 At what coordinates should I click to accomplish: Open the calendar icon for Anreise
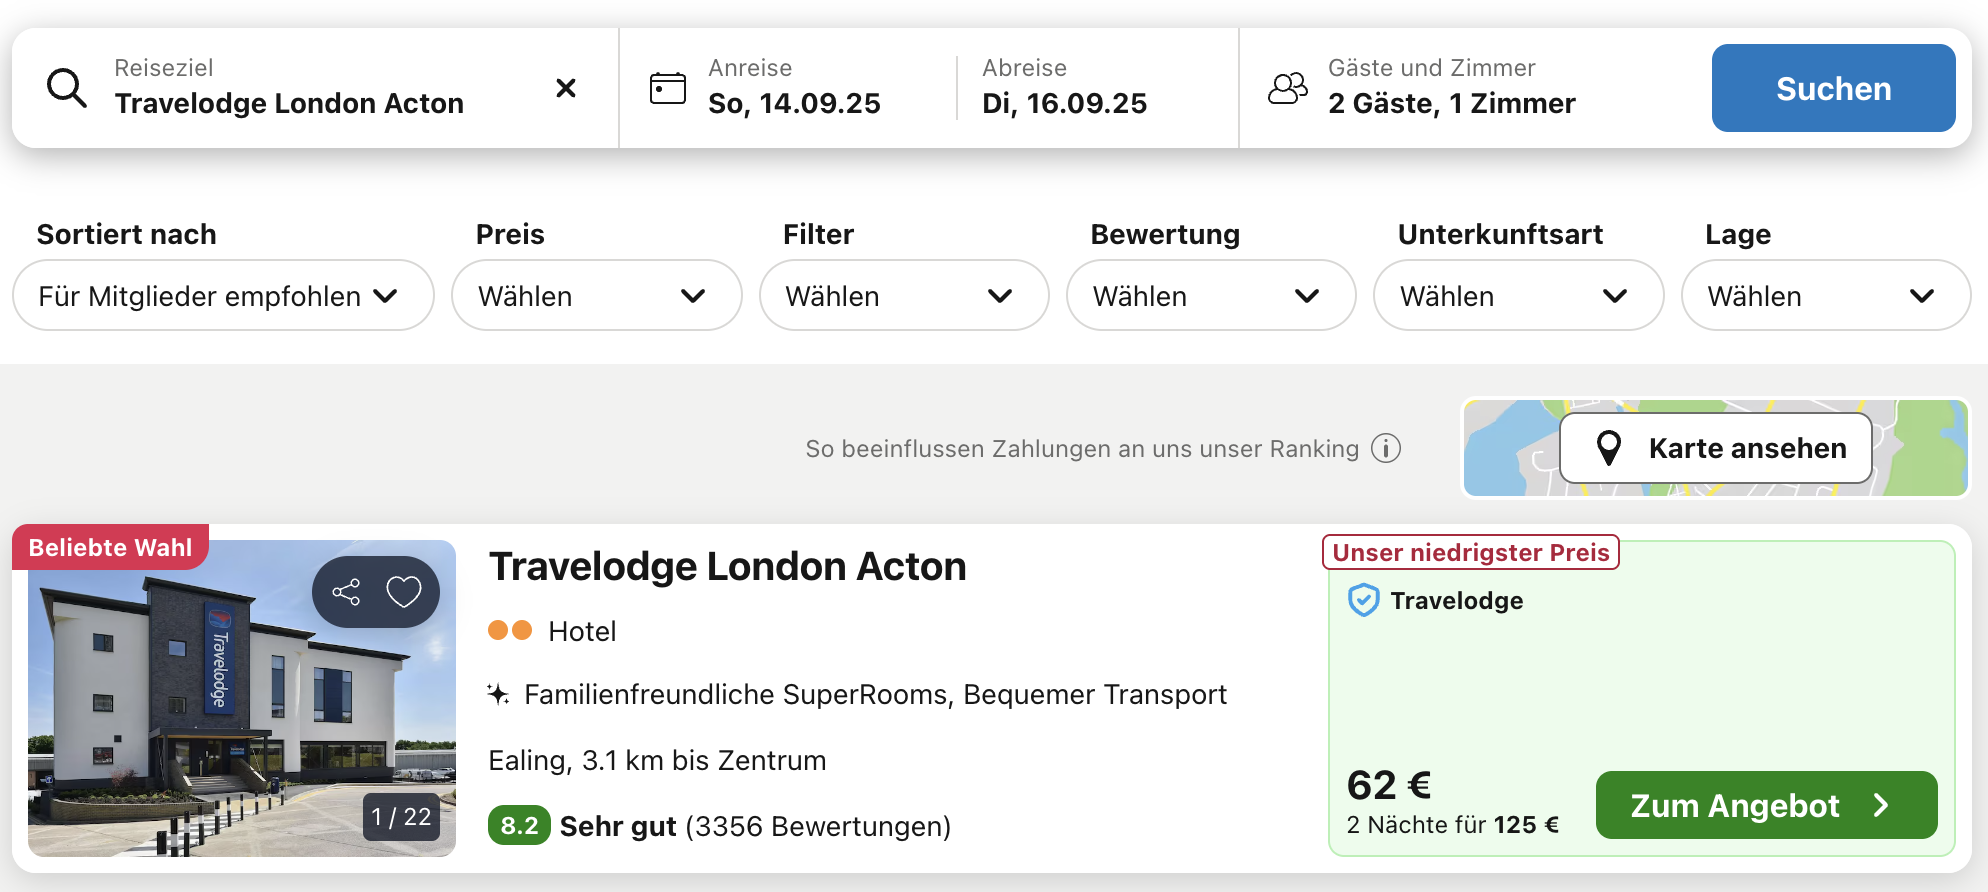(668, 88)
